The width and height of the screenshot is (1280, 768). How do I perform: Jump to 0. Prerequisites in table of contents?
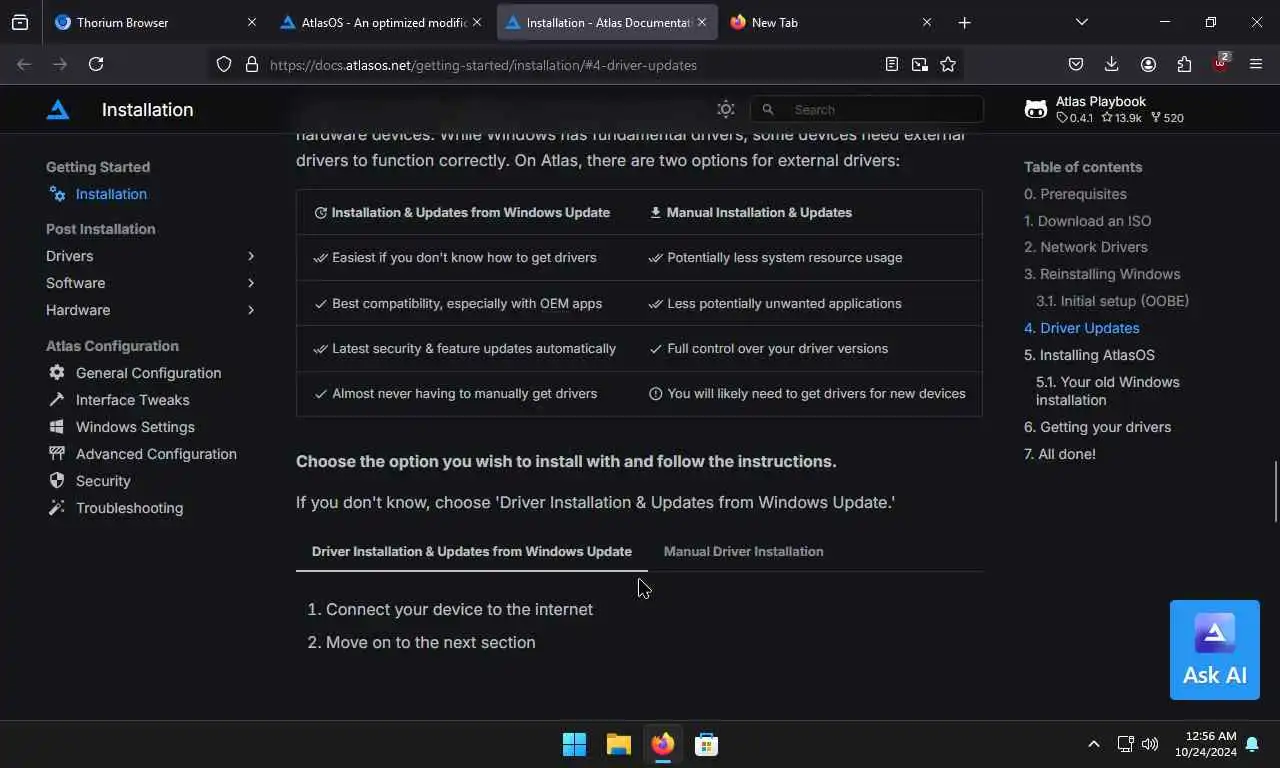pos(1075,194)
